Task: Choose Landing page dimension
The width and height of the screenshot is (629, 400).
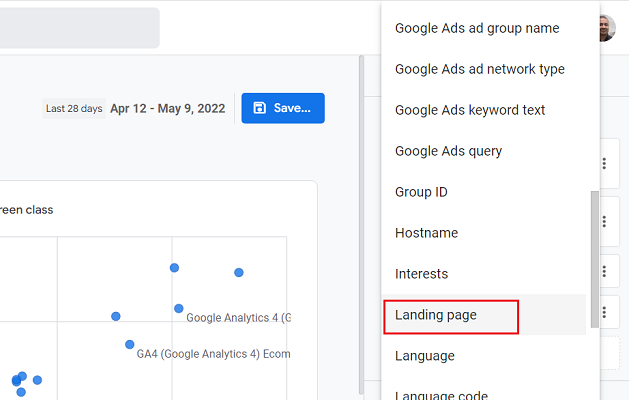Action: click(484, 315)
